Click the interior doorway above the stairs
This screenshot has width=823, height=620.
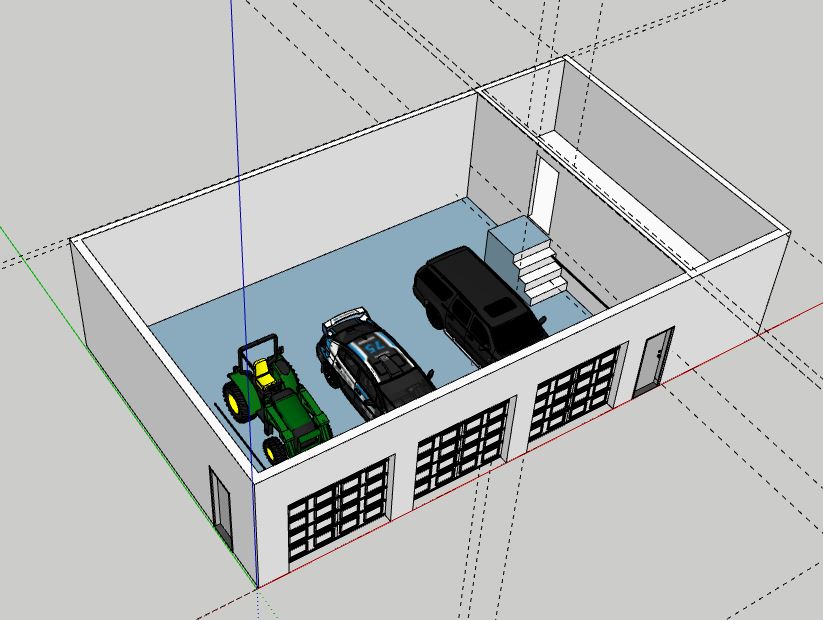pos(545,193)
